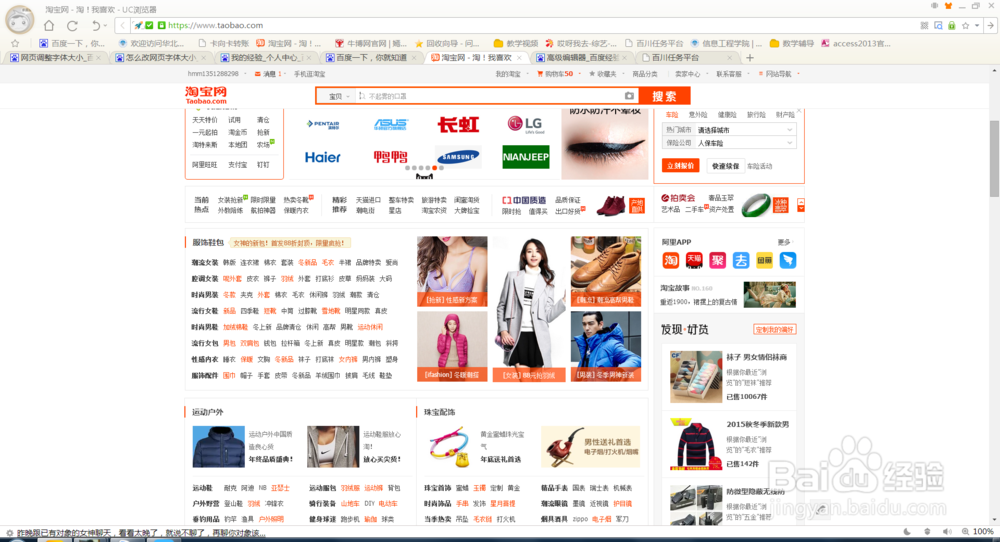Open the yellow 旺旺 app icon
The height and width of the screenshot is (542, 1000).
[x=764, y=260]
